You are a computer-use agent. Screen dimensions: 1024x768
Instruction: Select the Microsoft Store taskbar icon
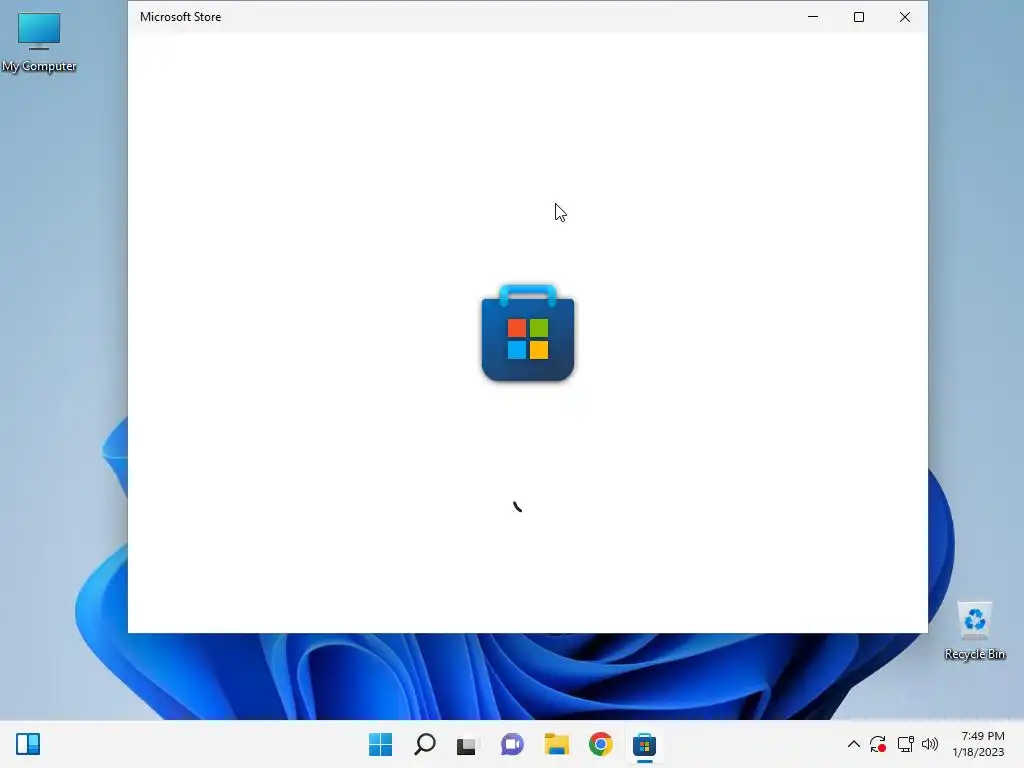(644, 744)
